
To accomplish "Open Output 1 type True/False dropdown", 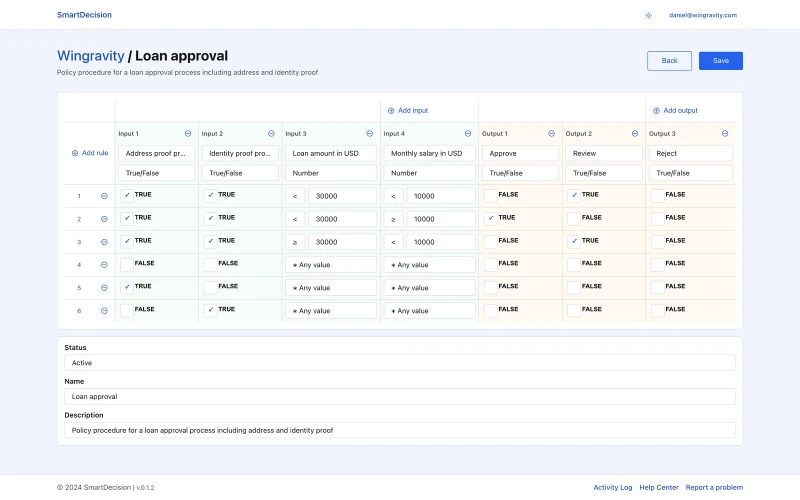I will click(x=520, y=173).
